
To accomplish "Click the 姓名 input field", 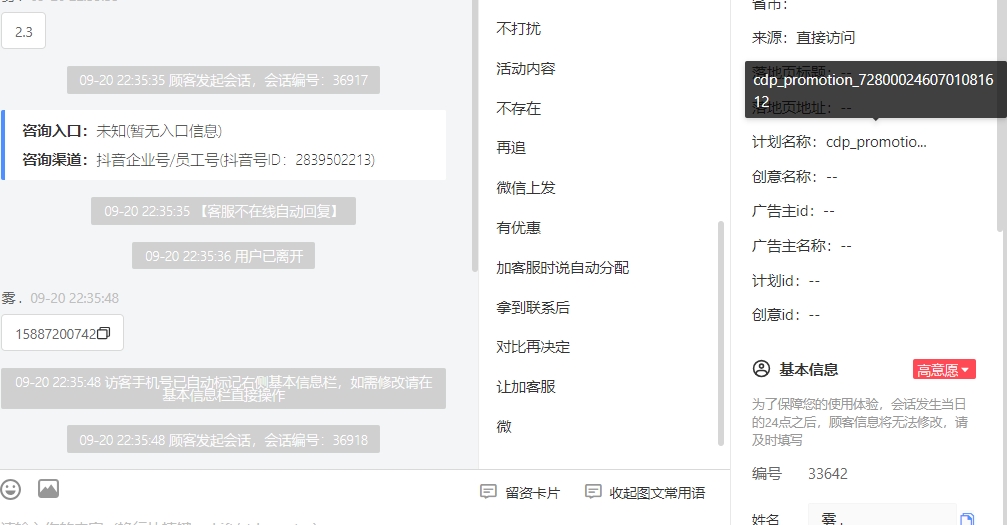I will pyautogui.click(x=882, y=517).
